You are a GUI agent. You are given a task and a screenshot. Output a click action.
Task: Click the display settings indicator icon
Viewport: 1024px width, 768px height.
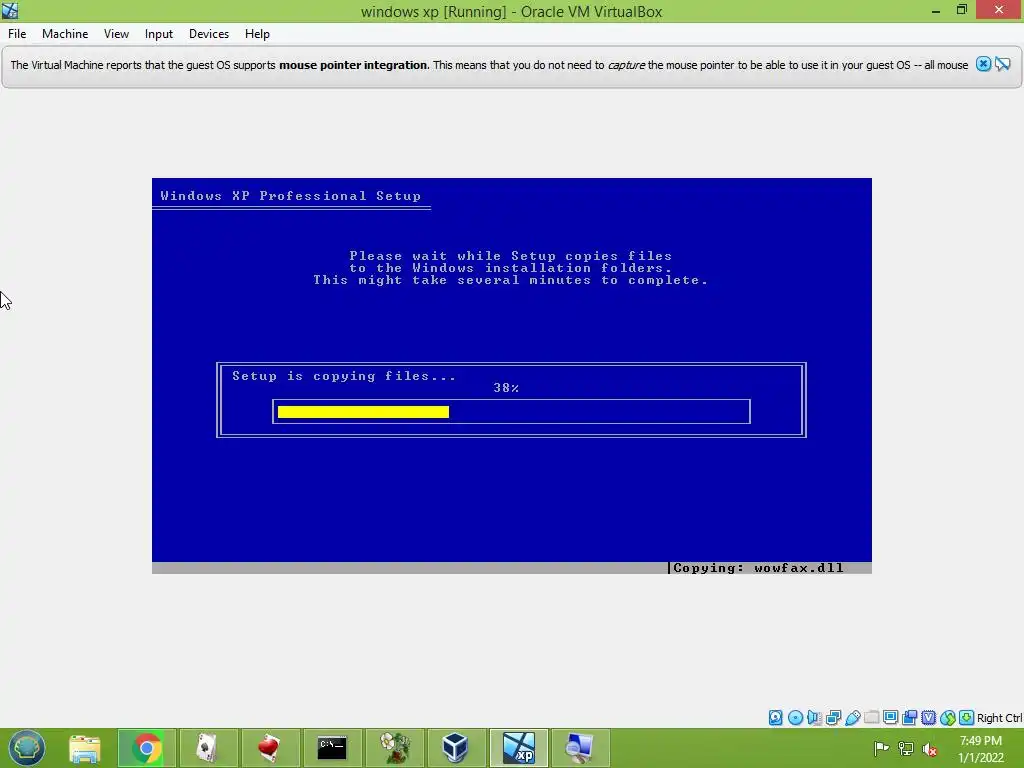890,718
